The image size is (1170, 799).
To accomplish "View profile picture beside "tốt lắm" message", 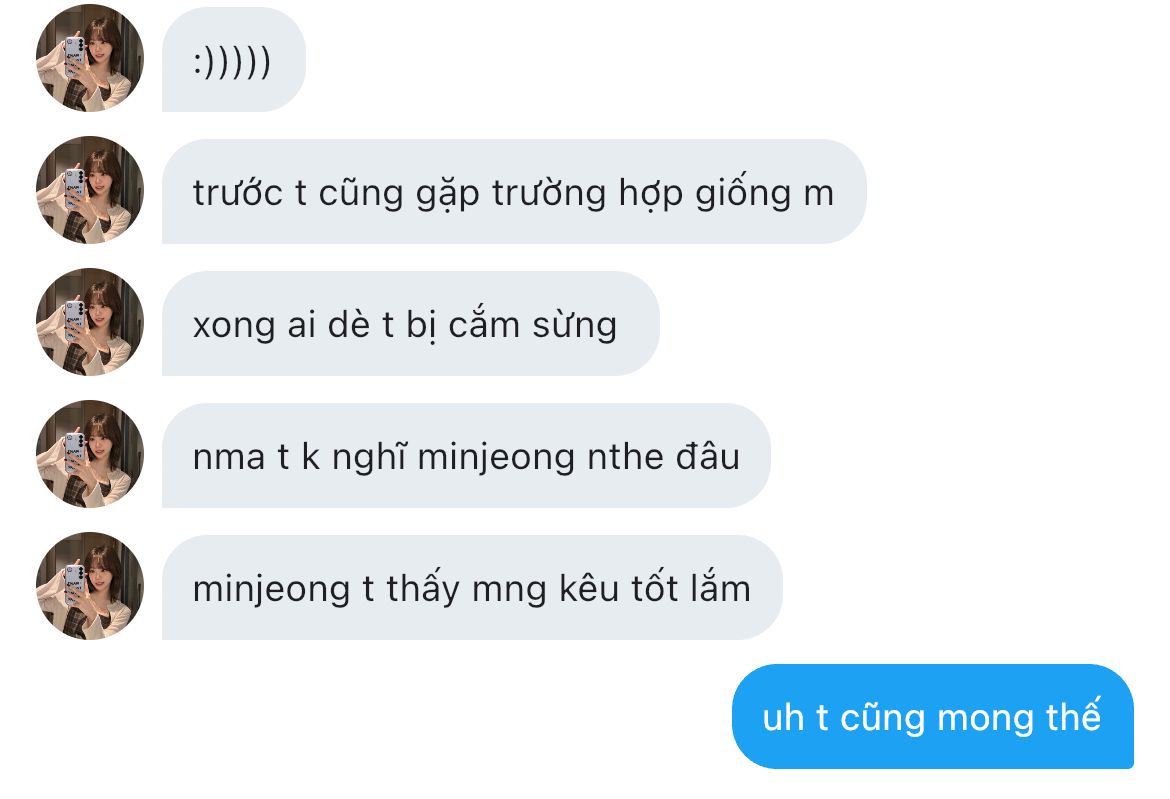I will pos(90,586).
